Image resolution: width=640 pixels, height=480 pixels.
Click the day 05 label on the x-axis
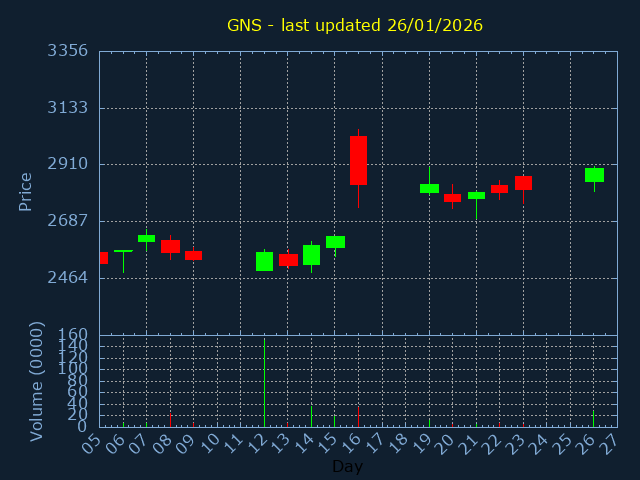pos(92,441)
